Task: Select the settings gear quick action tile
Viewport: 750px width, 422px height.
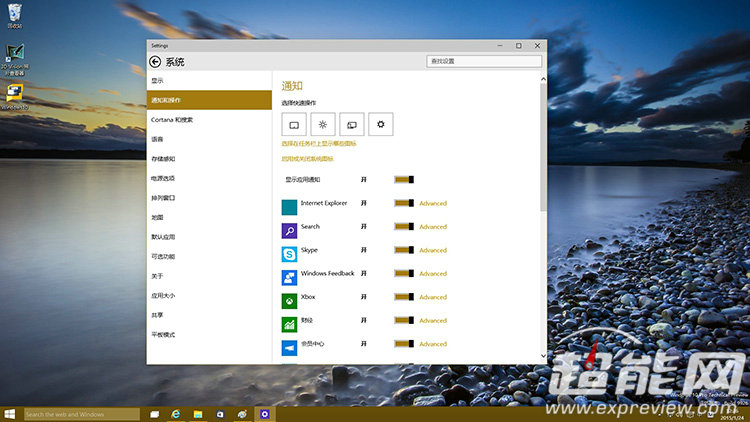Action: click(381, 124)
